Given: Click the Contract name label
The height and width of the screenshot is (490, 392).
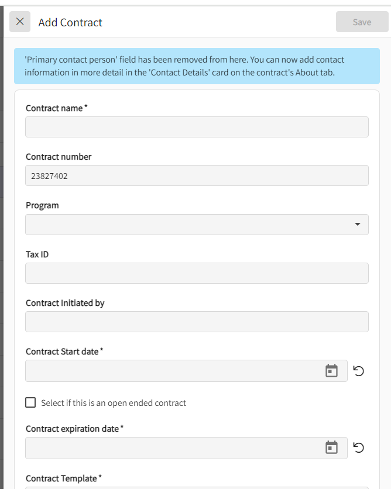Looking at the screenshot, I should 56,108.
